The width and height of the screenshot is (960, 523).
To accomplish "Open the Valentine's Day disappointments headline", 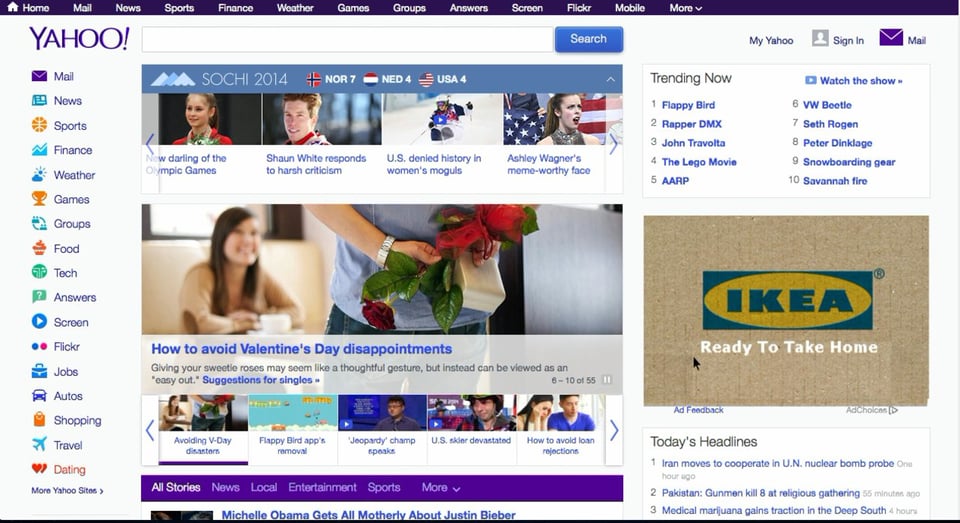I will [301, 348].
